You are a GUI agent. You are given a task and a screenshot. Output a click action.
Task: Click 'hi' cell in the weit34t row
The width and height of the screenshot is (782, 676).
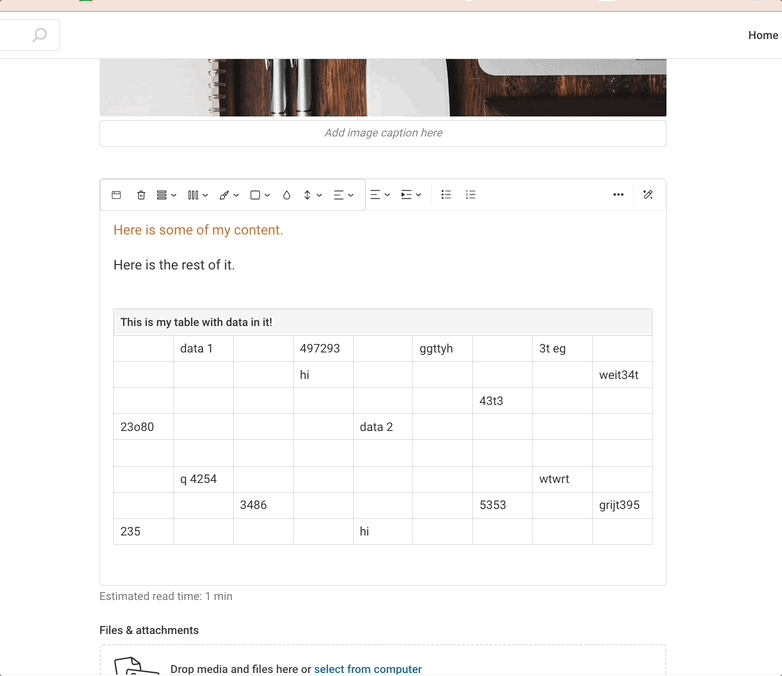click(323, 375)
